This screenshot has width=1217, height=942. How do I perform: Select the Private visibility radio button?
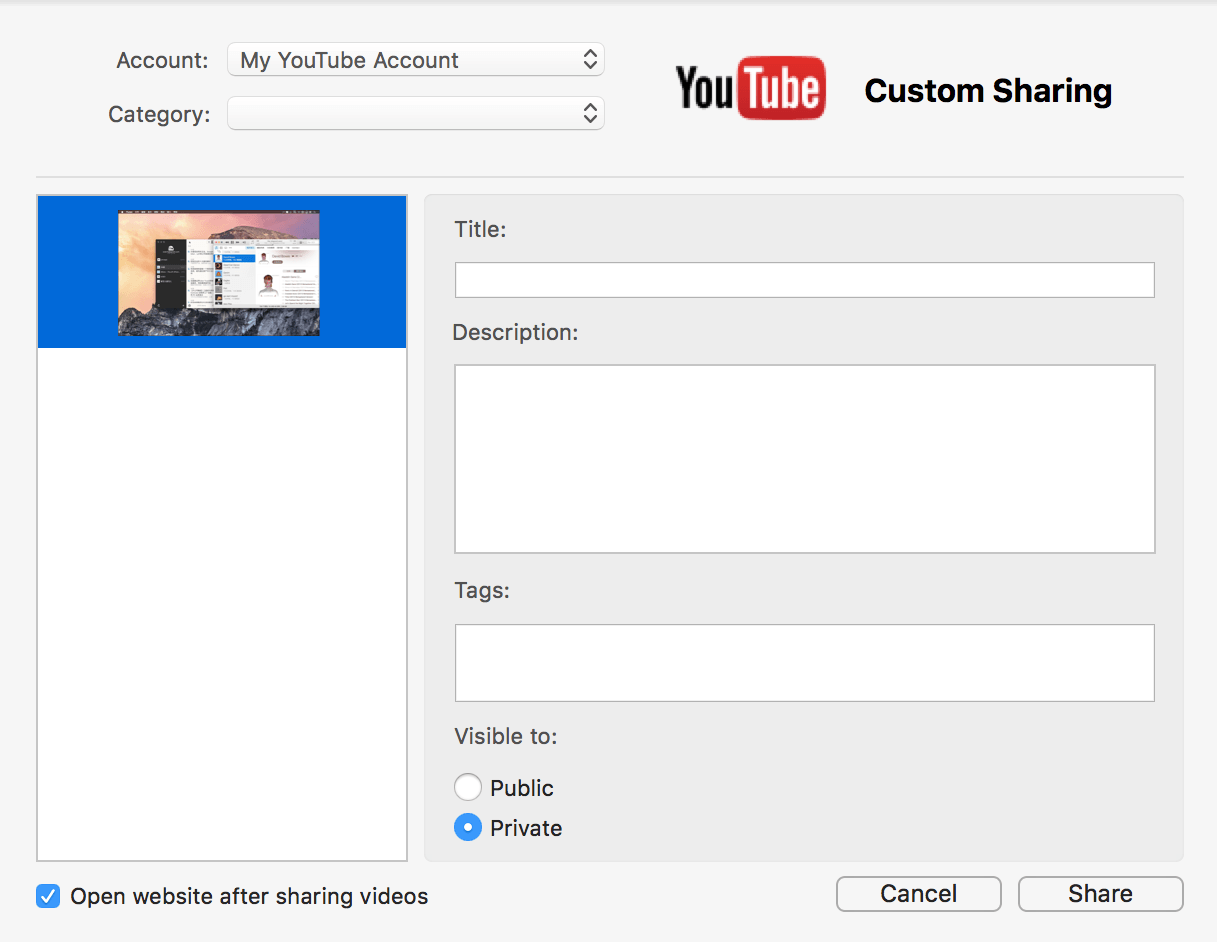pos(468,828)
